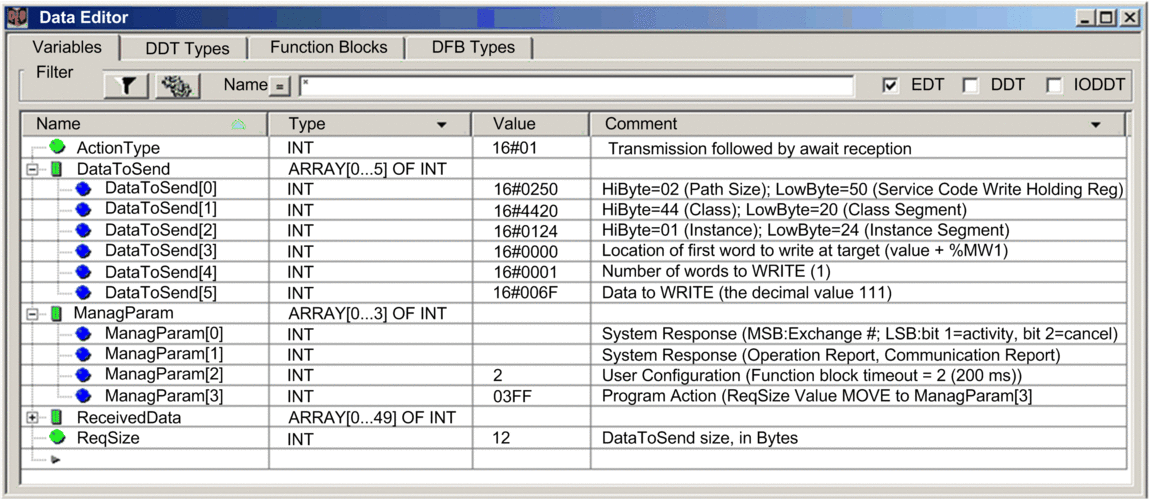Open the Function Blocks tab
Screen dimensions: 1149x499
coord(328,47)
